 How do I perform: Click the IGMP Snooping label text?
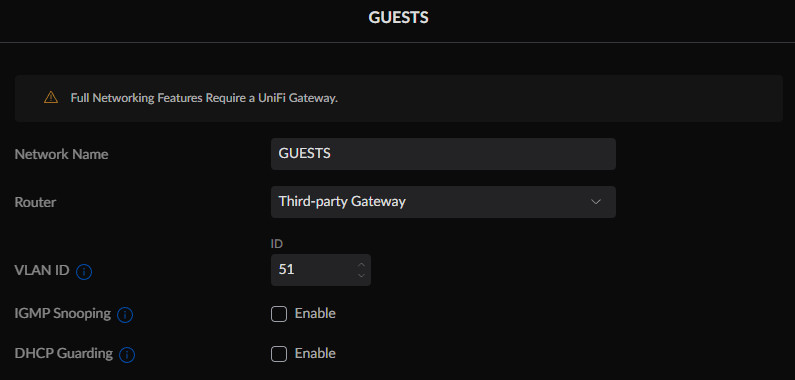tap(63, 314)
